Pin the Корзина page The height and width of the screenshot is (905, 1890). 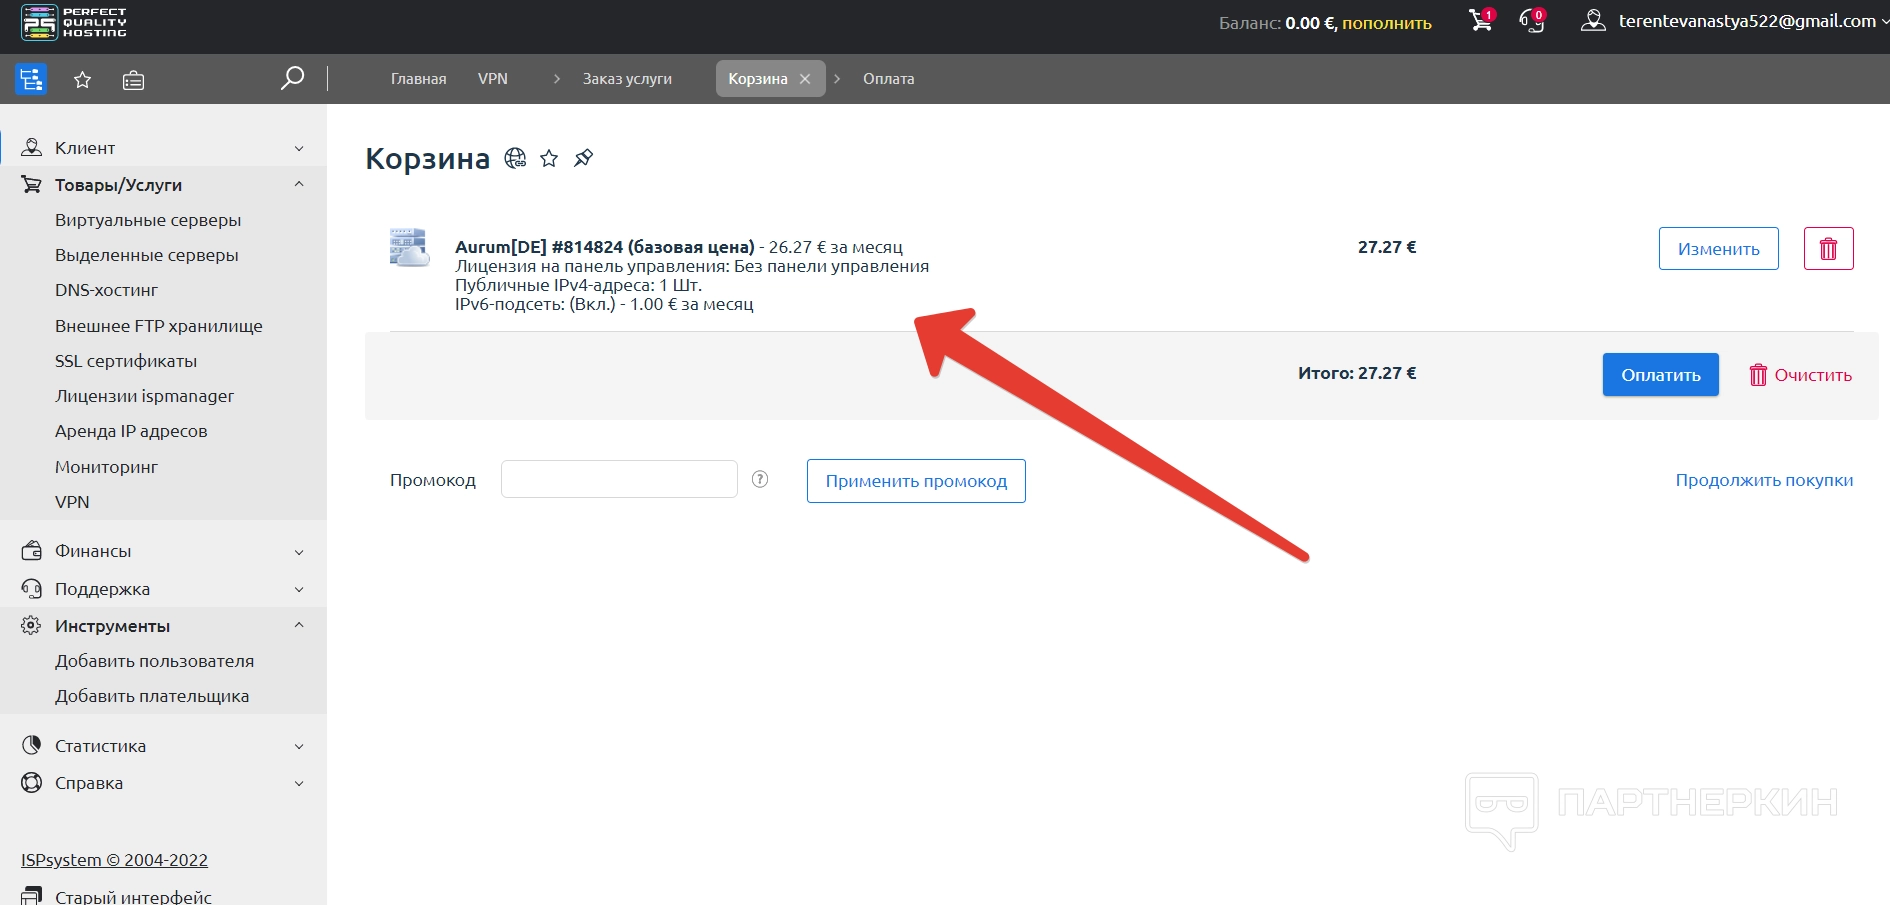[x=584, y=158]
